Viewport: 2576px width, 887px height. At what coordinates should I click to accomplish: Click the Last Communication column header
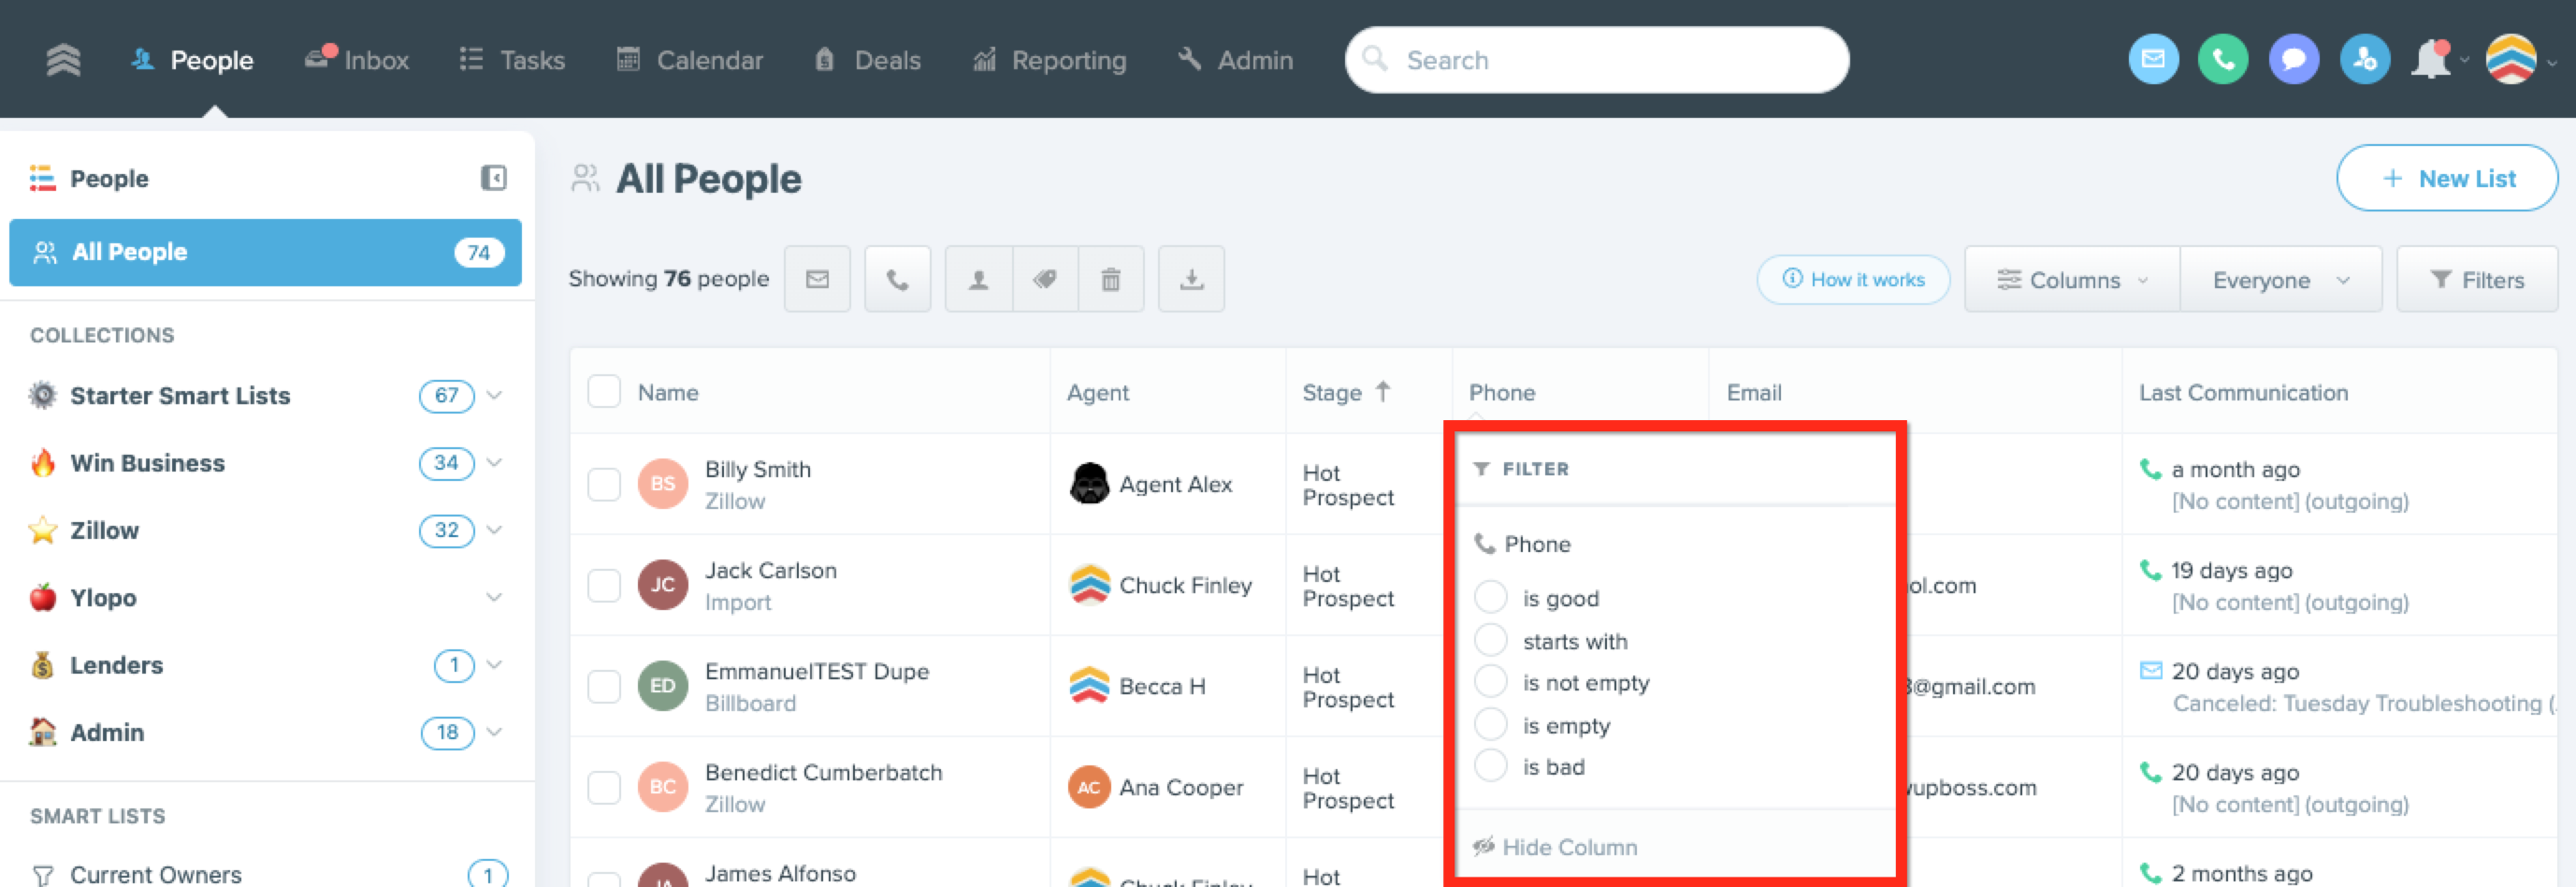(2243, 392)
